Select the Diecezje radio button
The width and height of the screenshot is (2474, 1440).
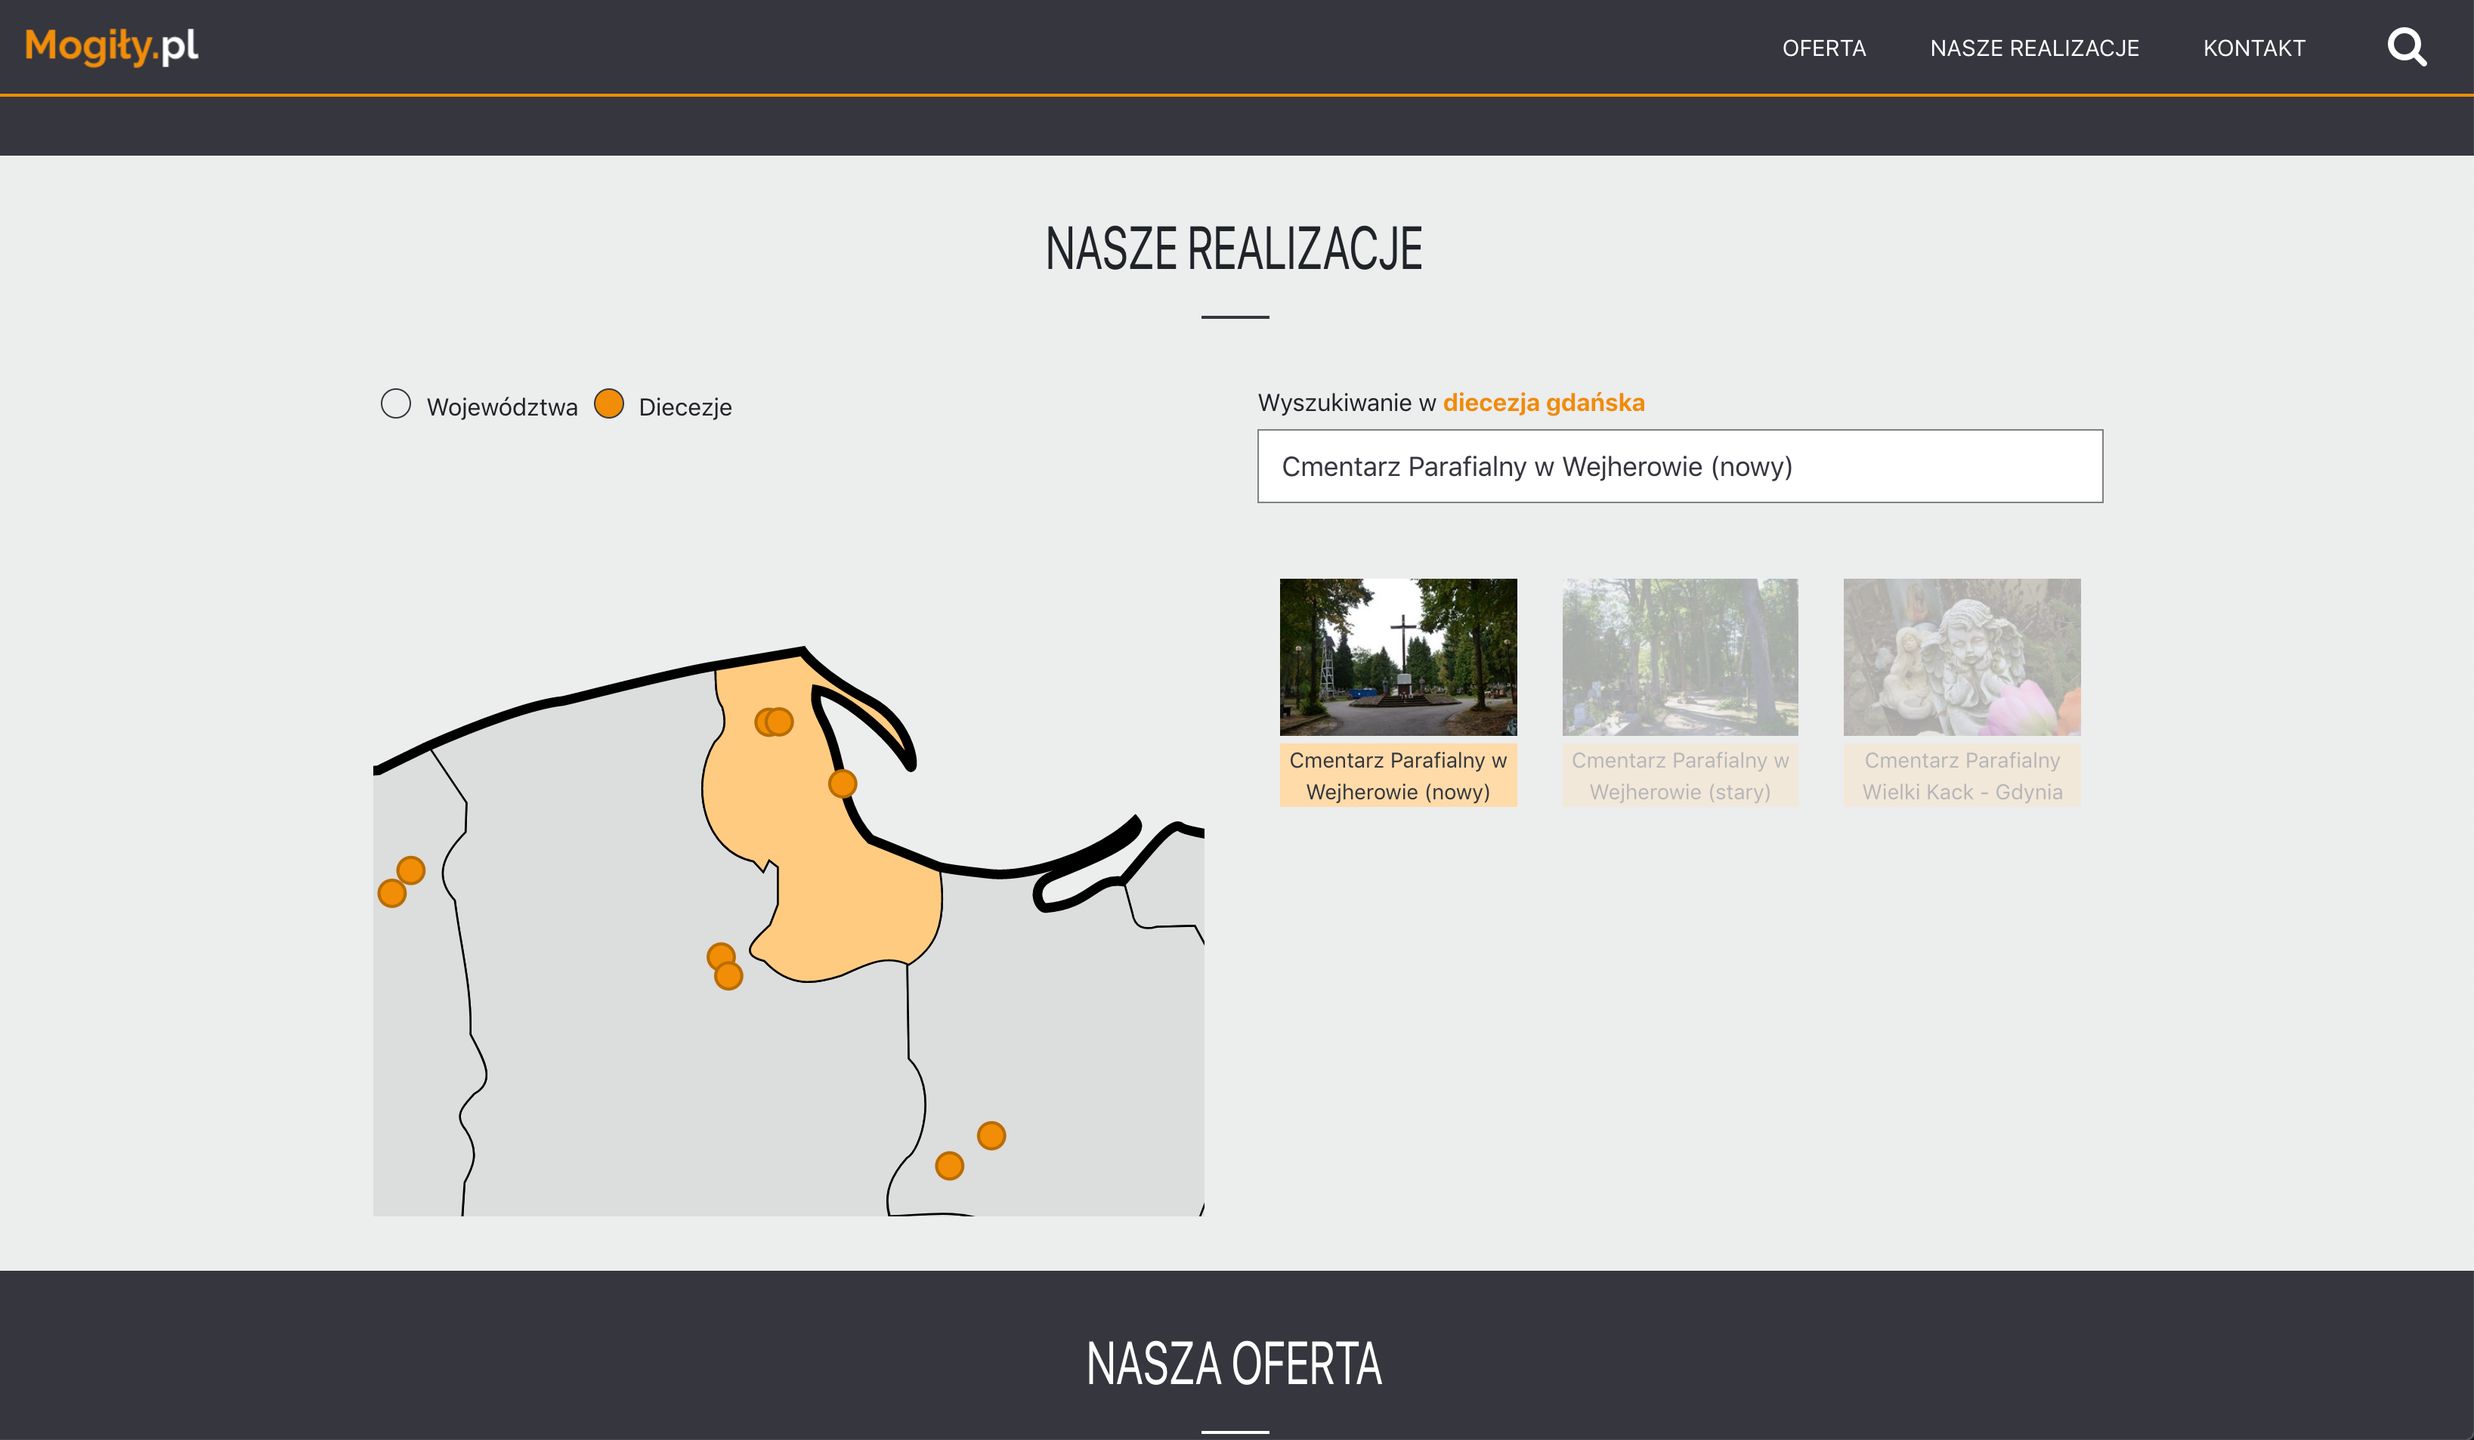click(608, 404)
